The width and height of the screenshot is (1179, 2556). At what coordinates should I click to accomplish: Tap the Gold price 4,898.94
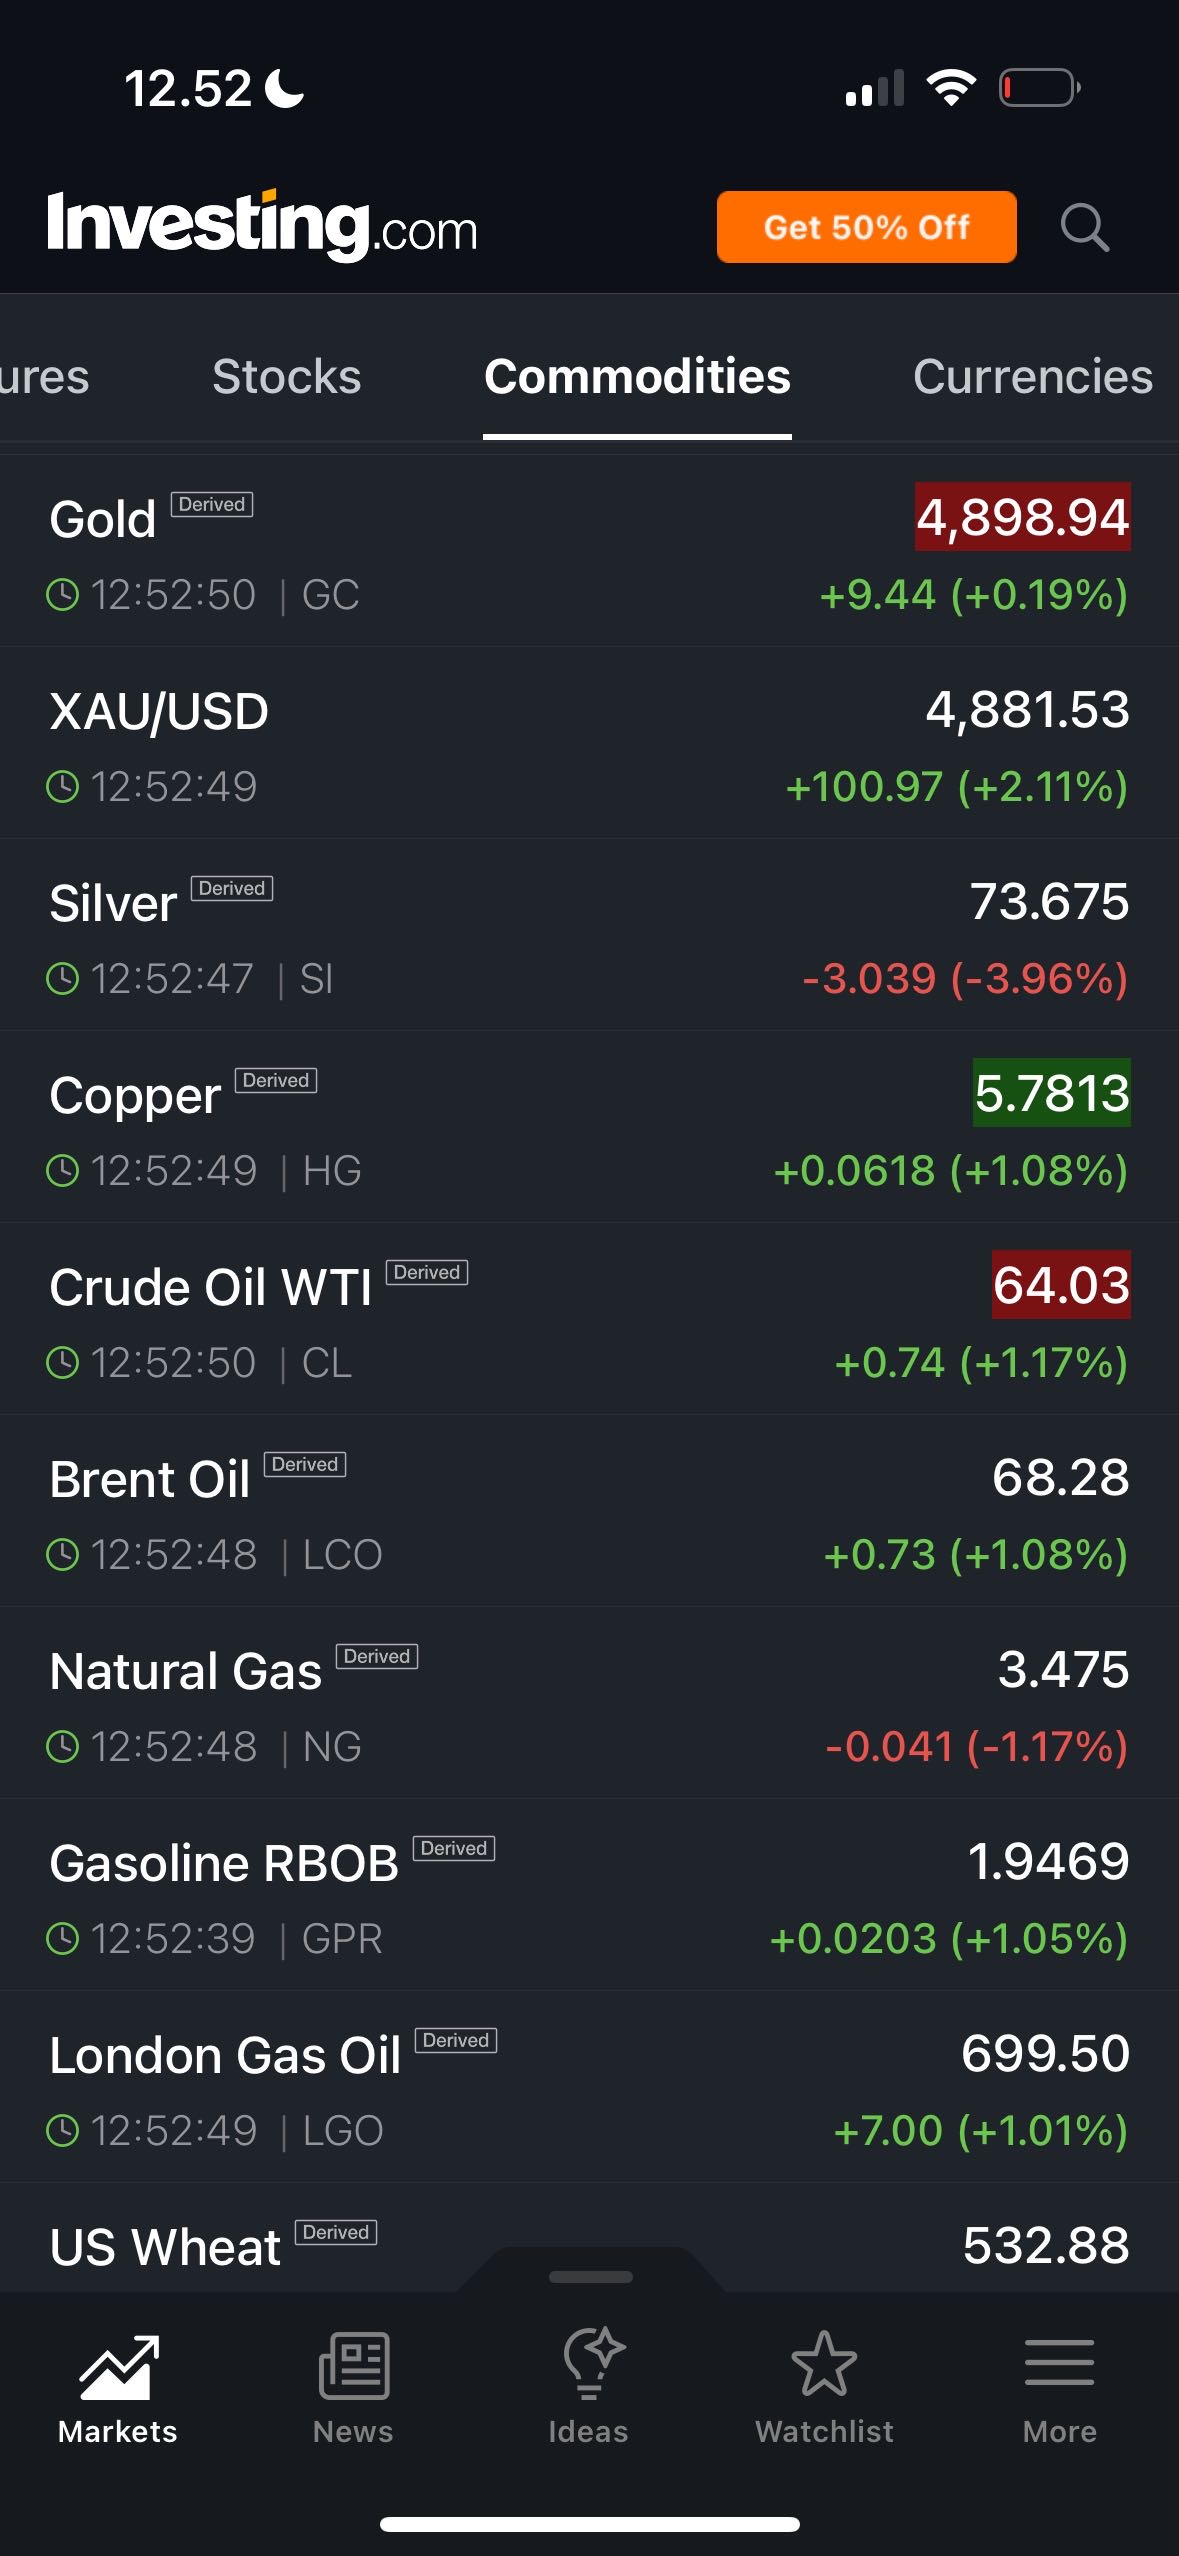point(1022,517)
